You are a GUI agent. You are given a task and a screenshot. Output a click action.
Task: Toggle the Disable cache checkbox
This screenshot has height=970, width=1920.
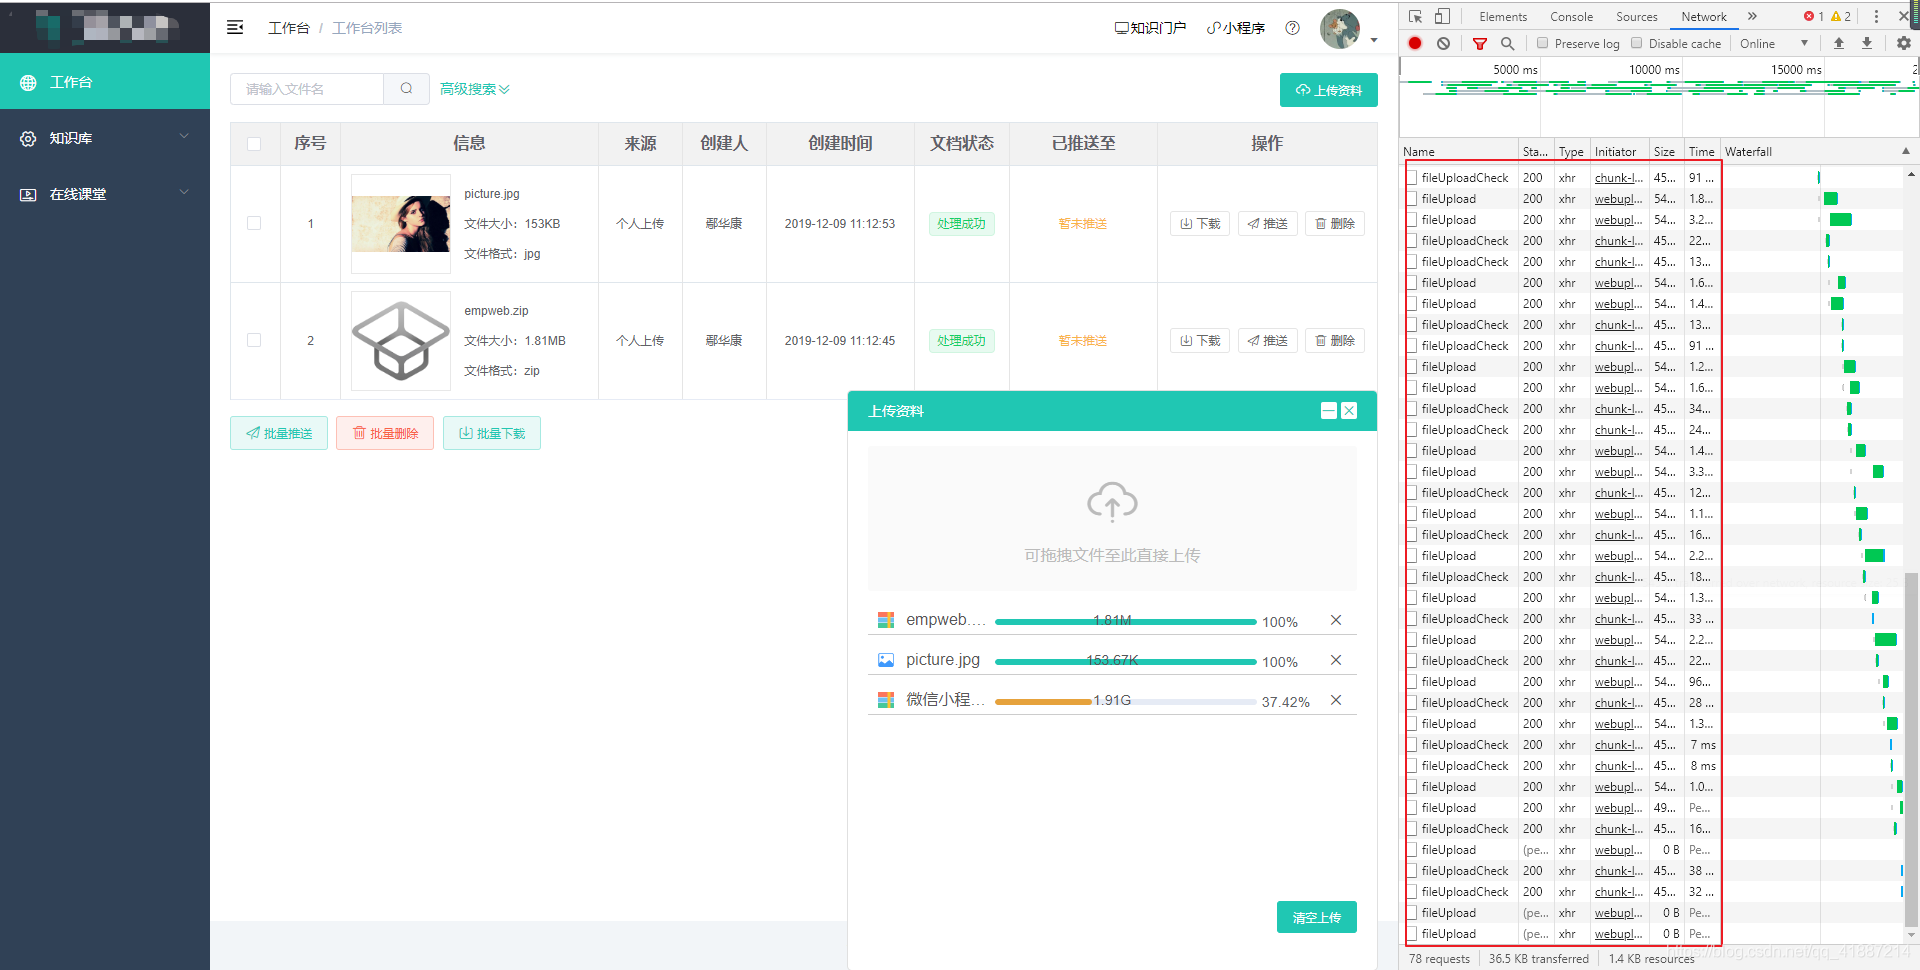coord(1637,43)
